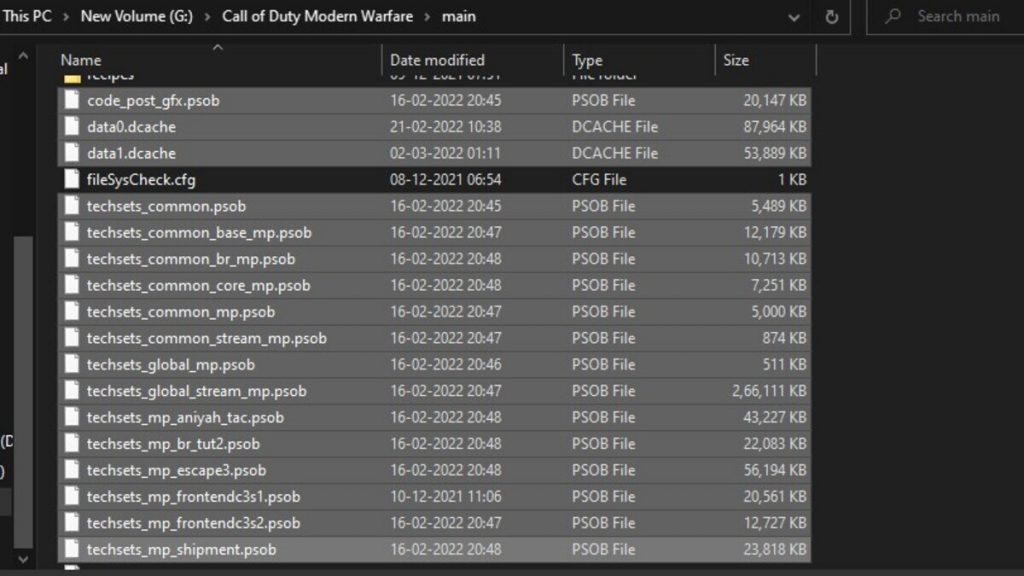Click the file icon of fileSysCheck.cfg
The image size is (1024, 576).
click(72, 180)
